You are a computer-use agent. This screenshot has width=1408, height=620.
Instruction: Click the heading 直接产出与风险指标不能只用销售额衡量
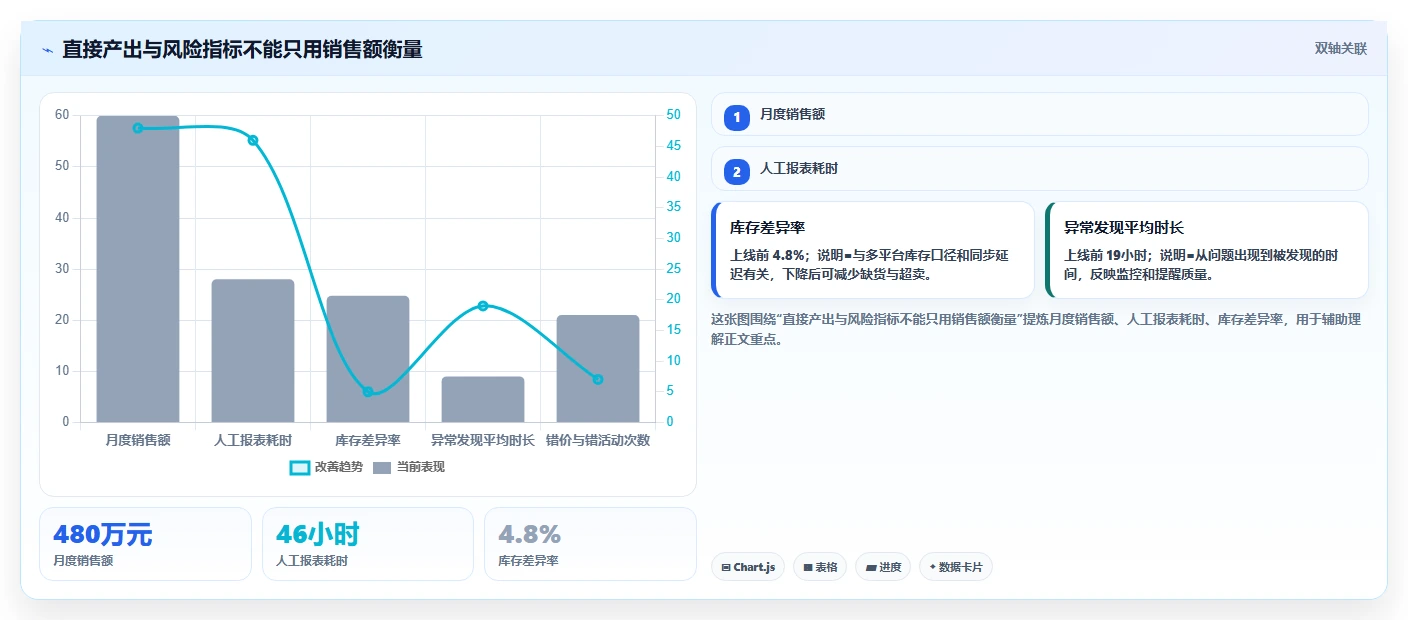(242, 49)
